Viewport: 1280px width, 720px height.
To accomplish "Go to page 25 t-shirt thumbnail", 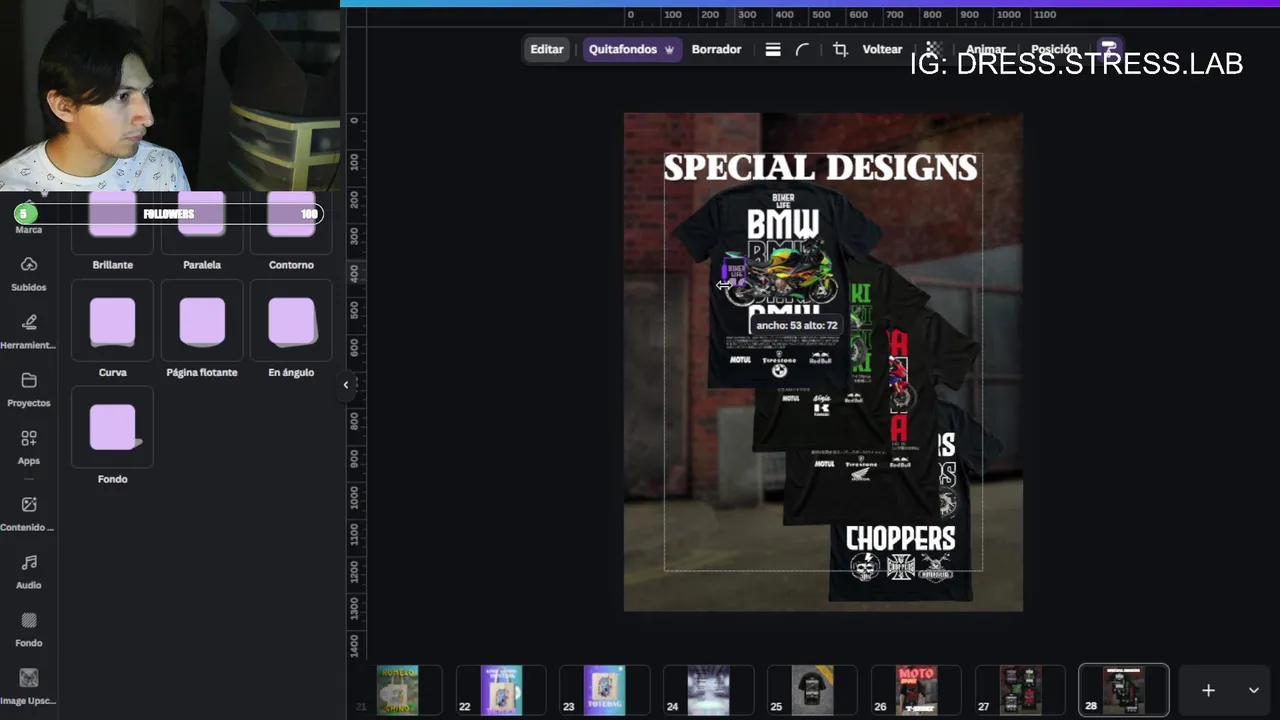I will [813, 690].
